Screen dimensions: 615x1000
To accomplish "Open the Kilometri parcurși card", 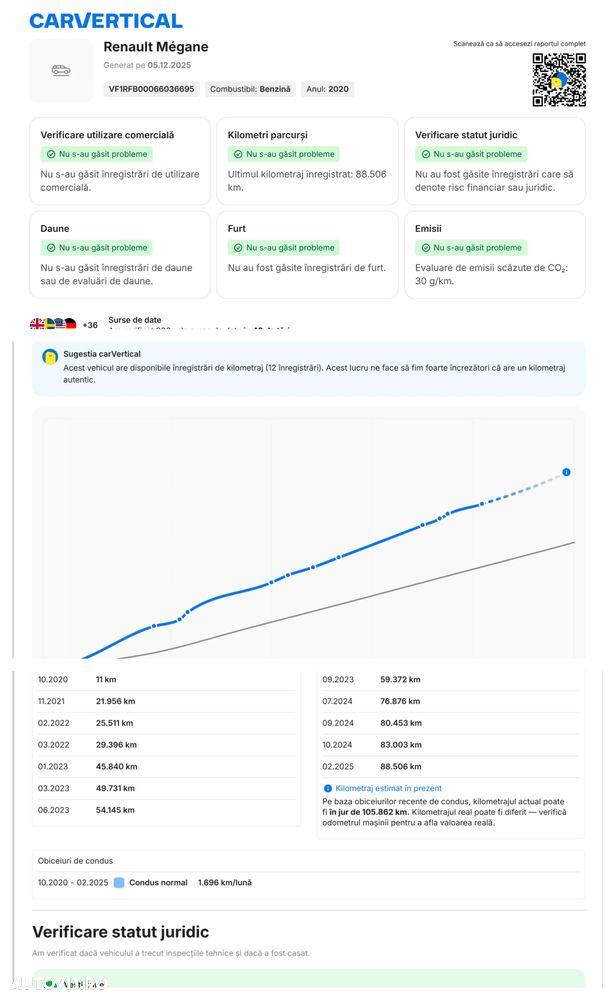I will pos(306,161).
